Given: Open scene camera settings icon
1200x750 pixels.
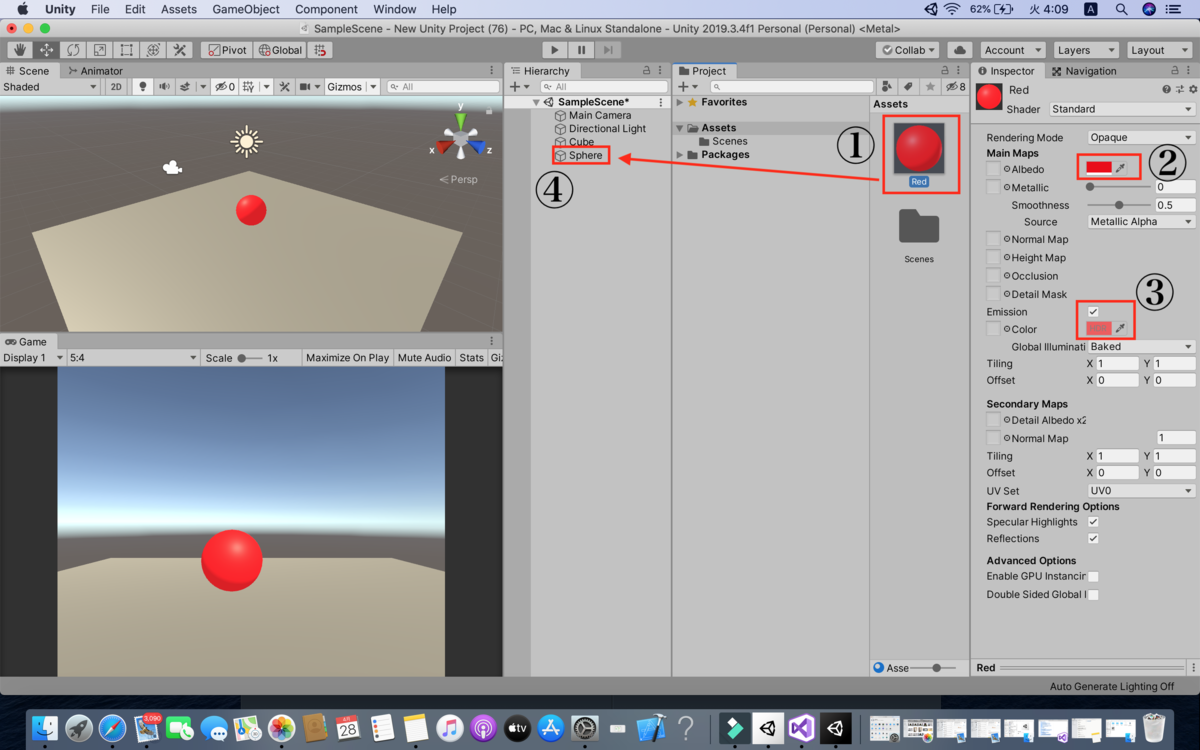Looking at the screenshot, I should coord(305,87).
